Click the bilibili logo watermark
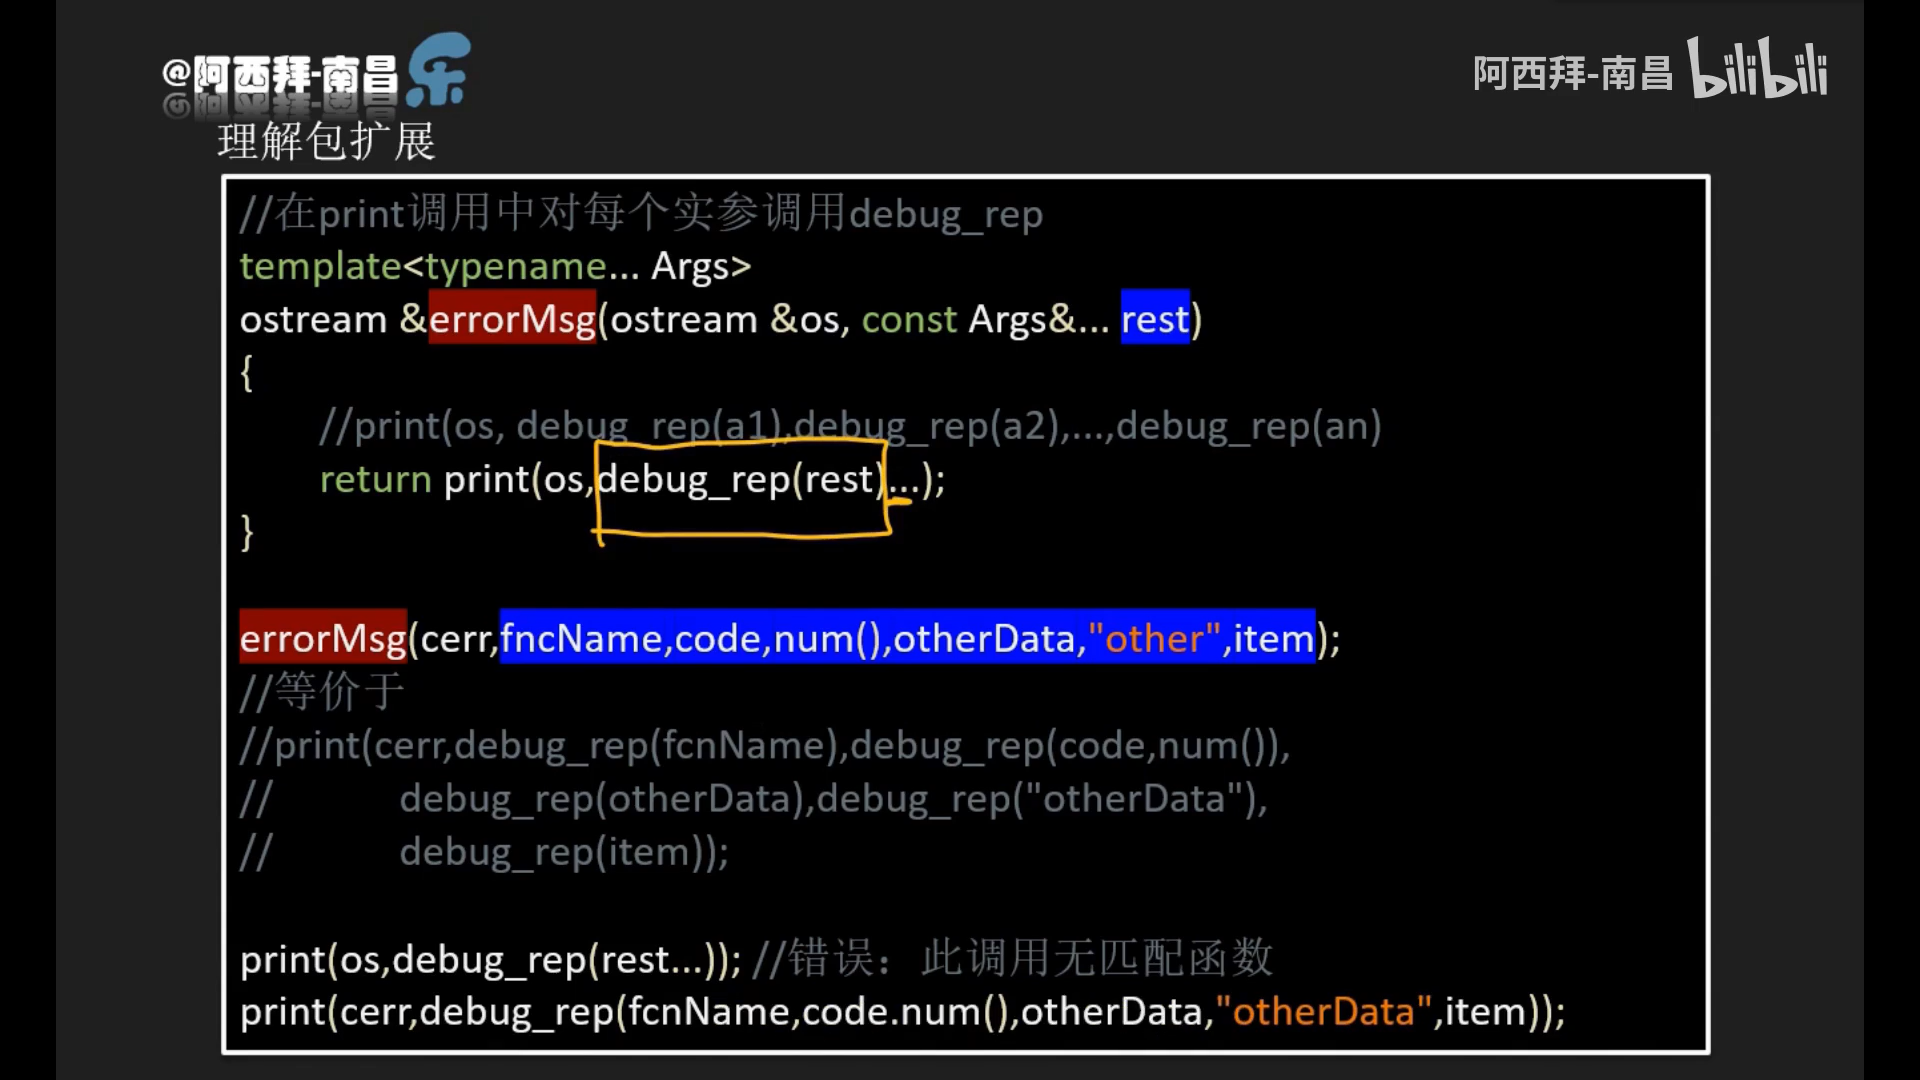The width and height of the screenshot is (1920, 1080). (x=1758, y=69)
